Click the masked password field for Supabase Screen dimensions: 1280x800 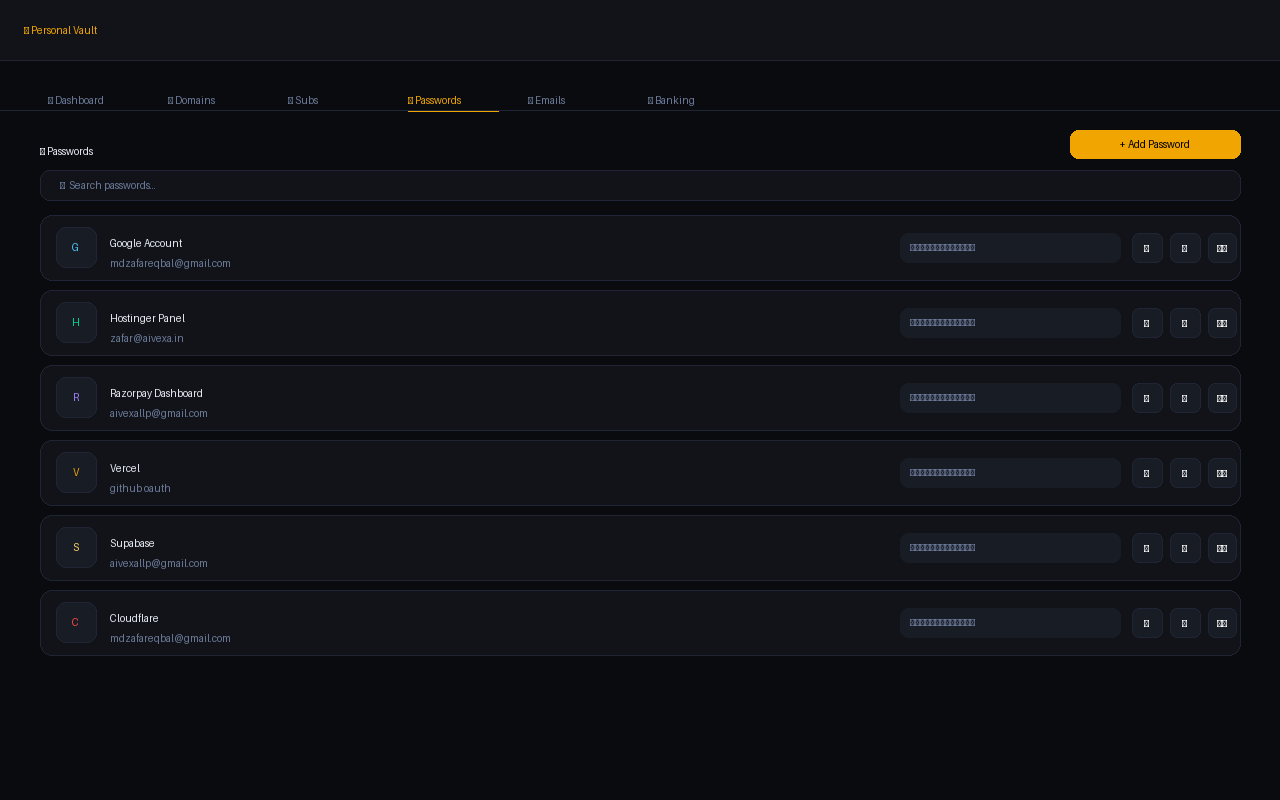1010,548
